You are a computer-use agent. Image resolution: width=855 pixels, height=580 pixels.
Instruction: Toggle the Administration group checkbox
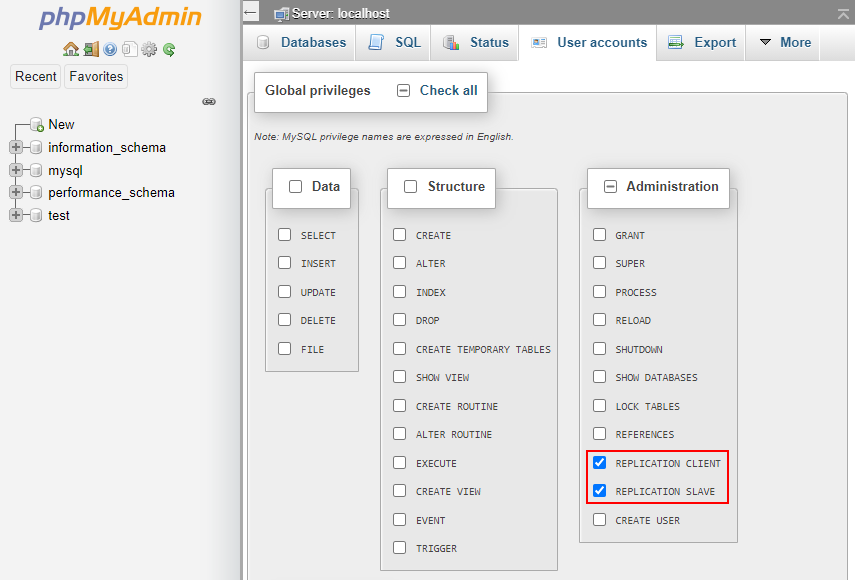point(610,186)
